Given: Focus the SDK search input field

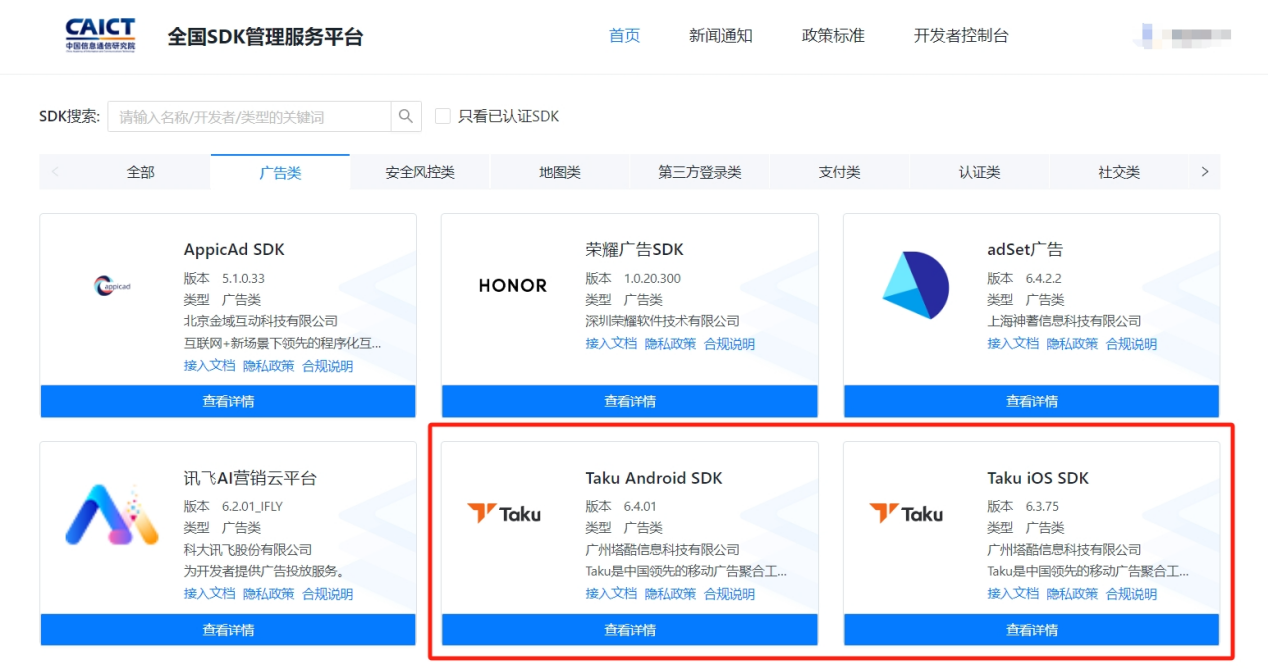Looking at the screenshot, I should pos(250,117).
